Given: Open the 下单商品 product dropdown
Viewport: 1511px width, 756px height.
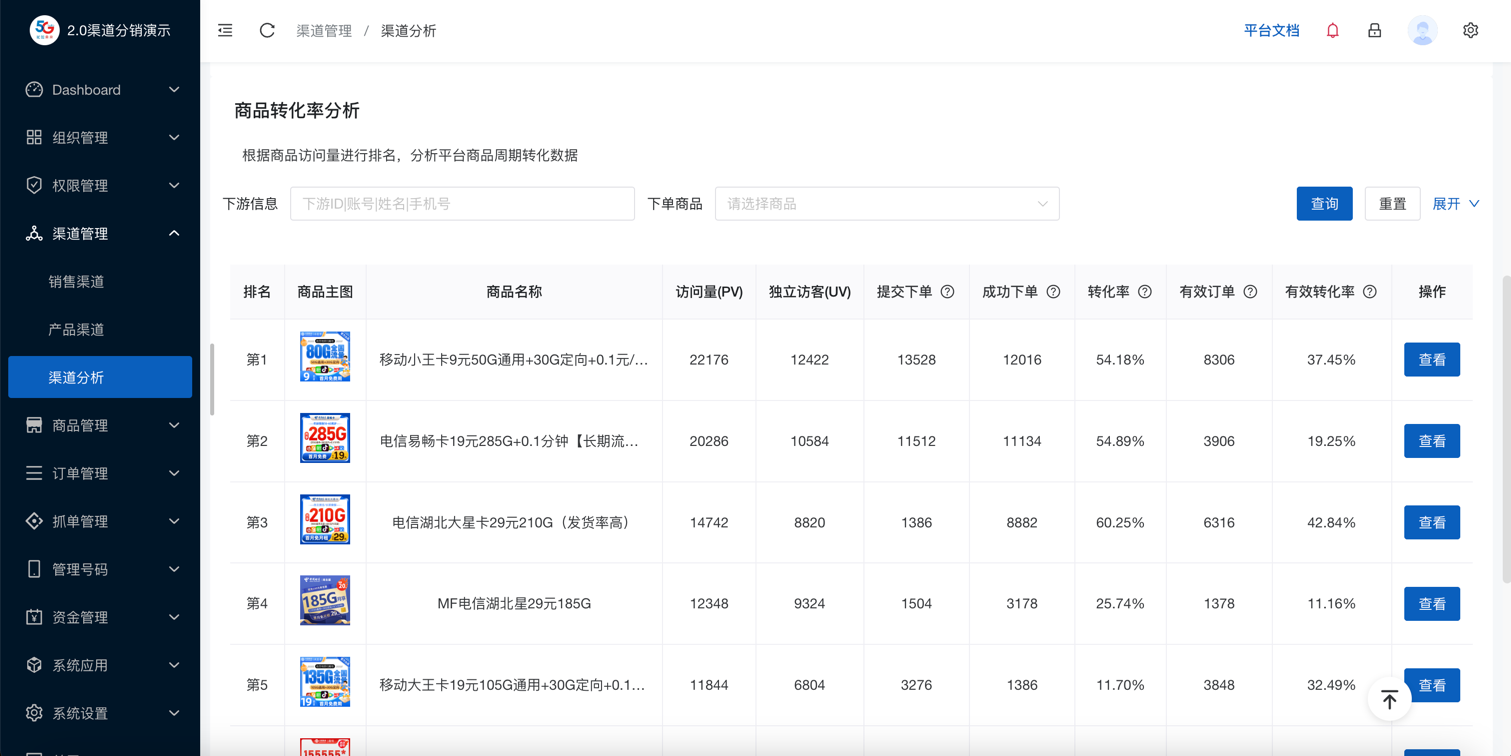Looking at the screenshot, I should pos(886,203).
